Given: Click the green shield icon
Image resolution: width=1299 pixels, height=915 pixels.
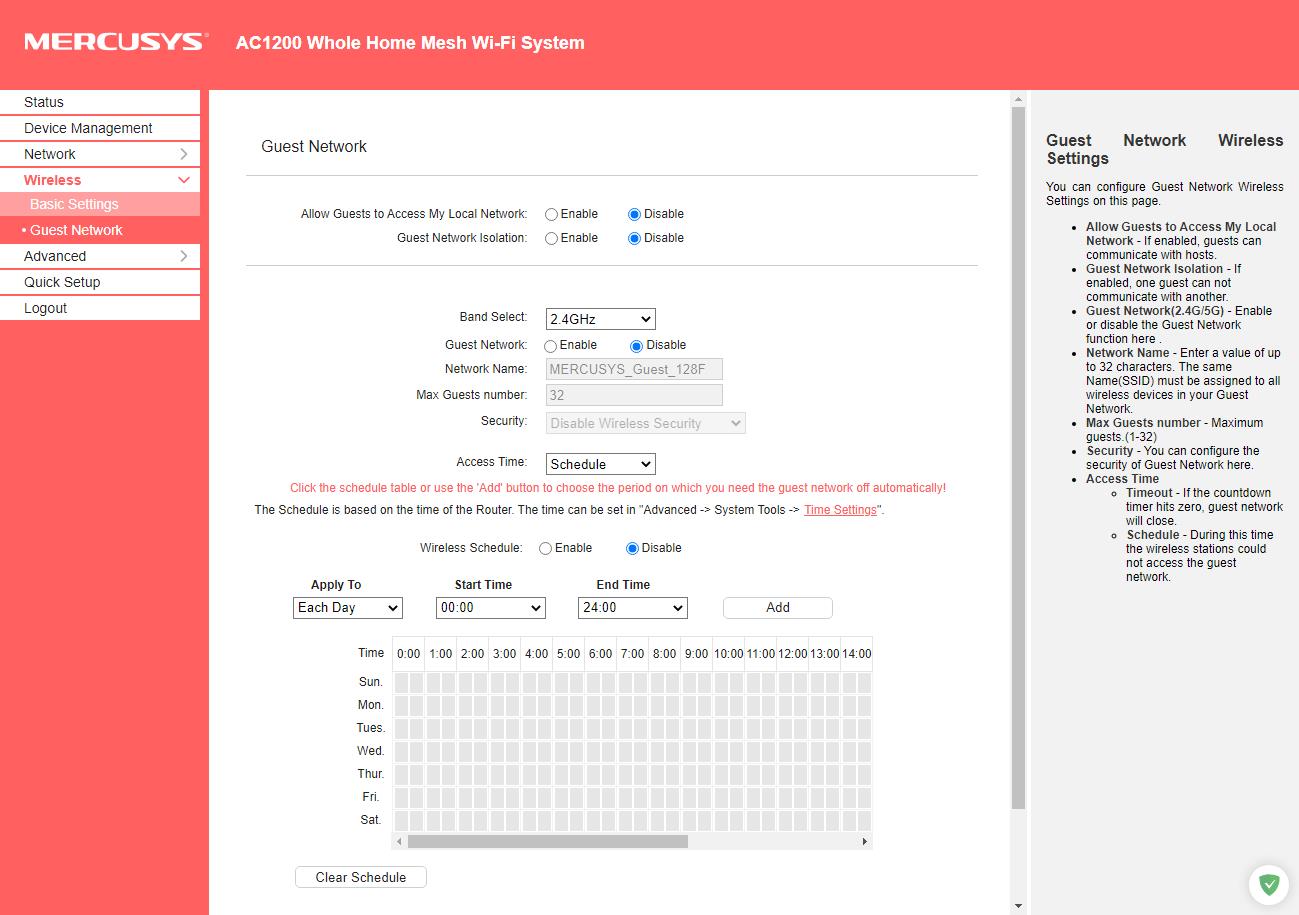Looking at the screenshot, I should (1268, 884).
